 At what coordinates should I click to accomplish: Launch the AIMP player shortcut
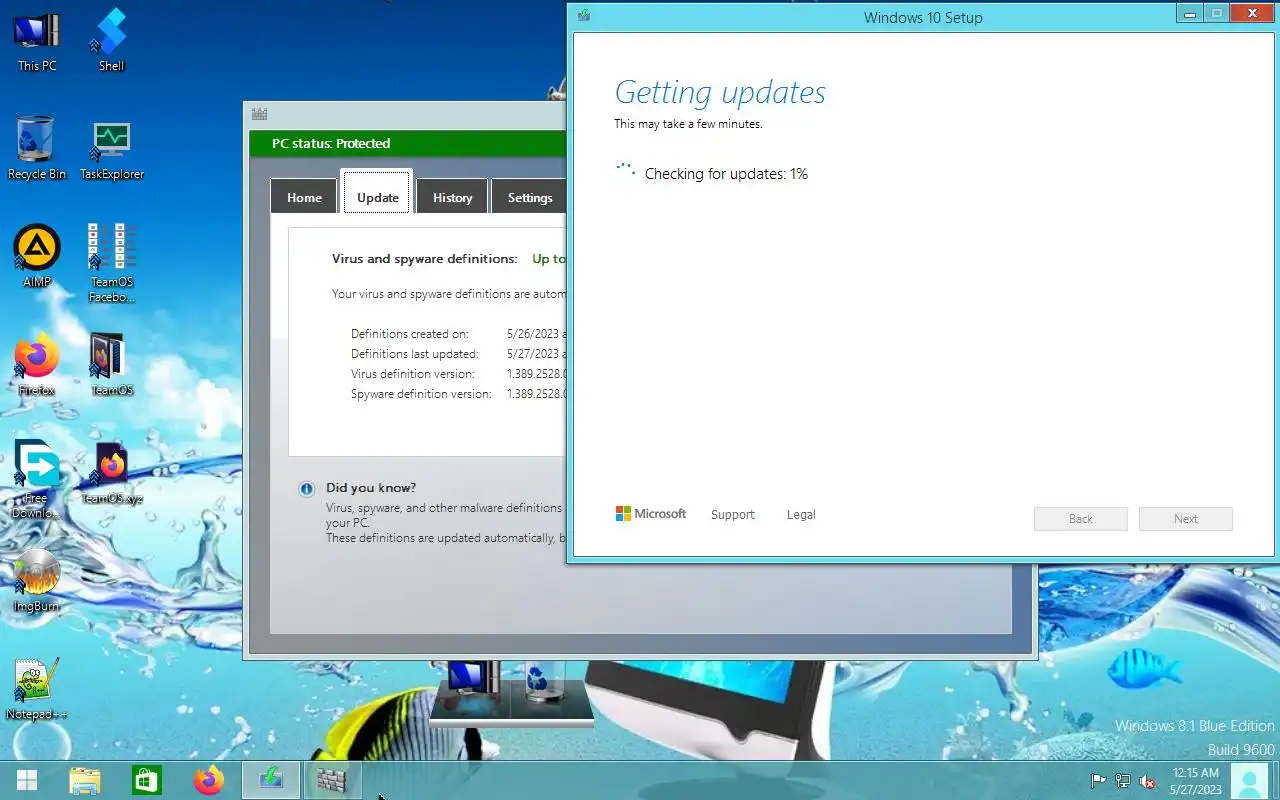point(37,256)
